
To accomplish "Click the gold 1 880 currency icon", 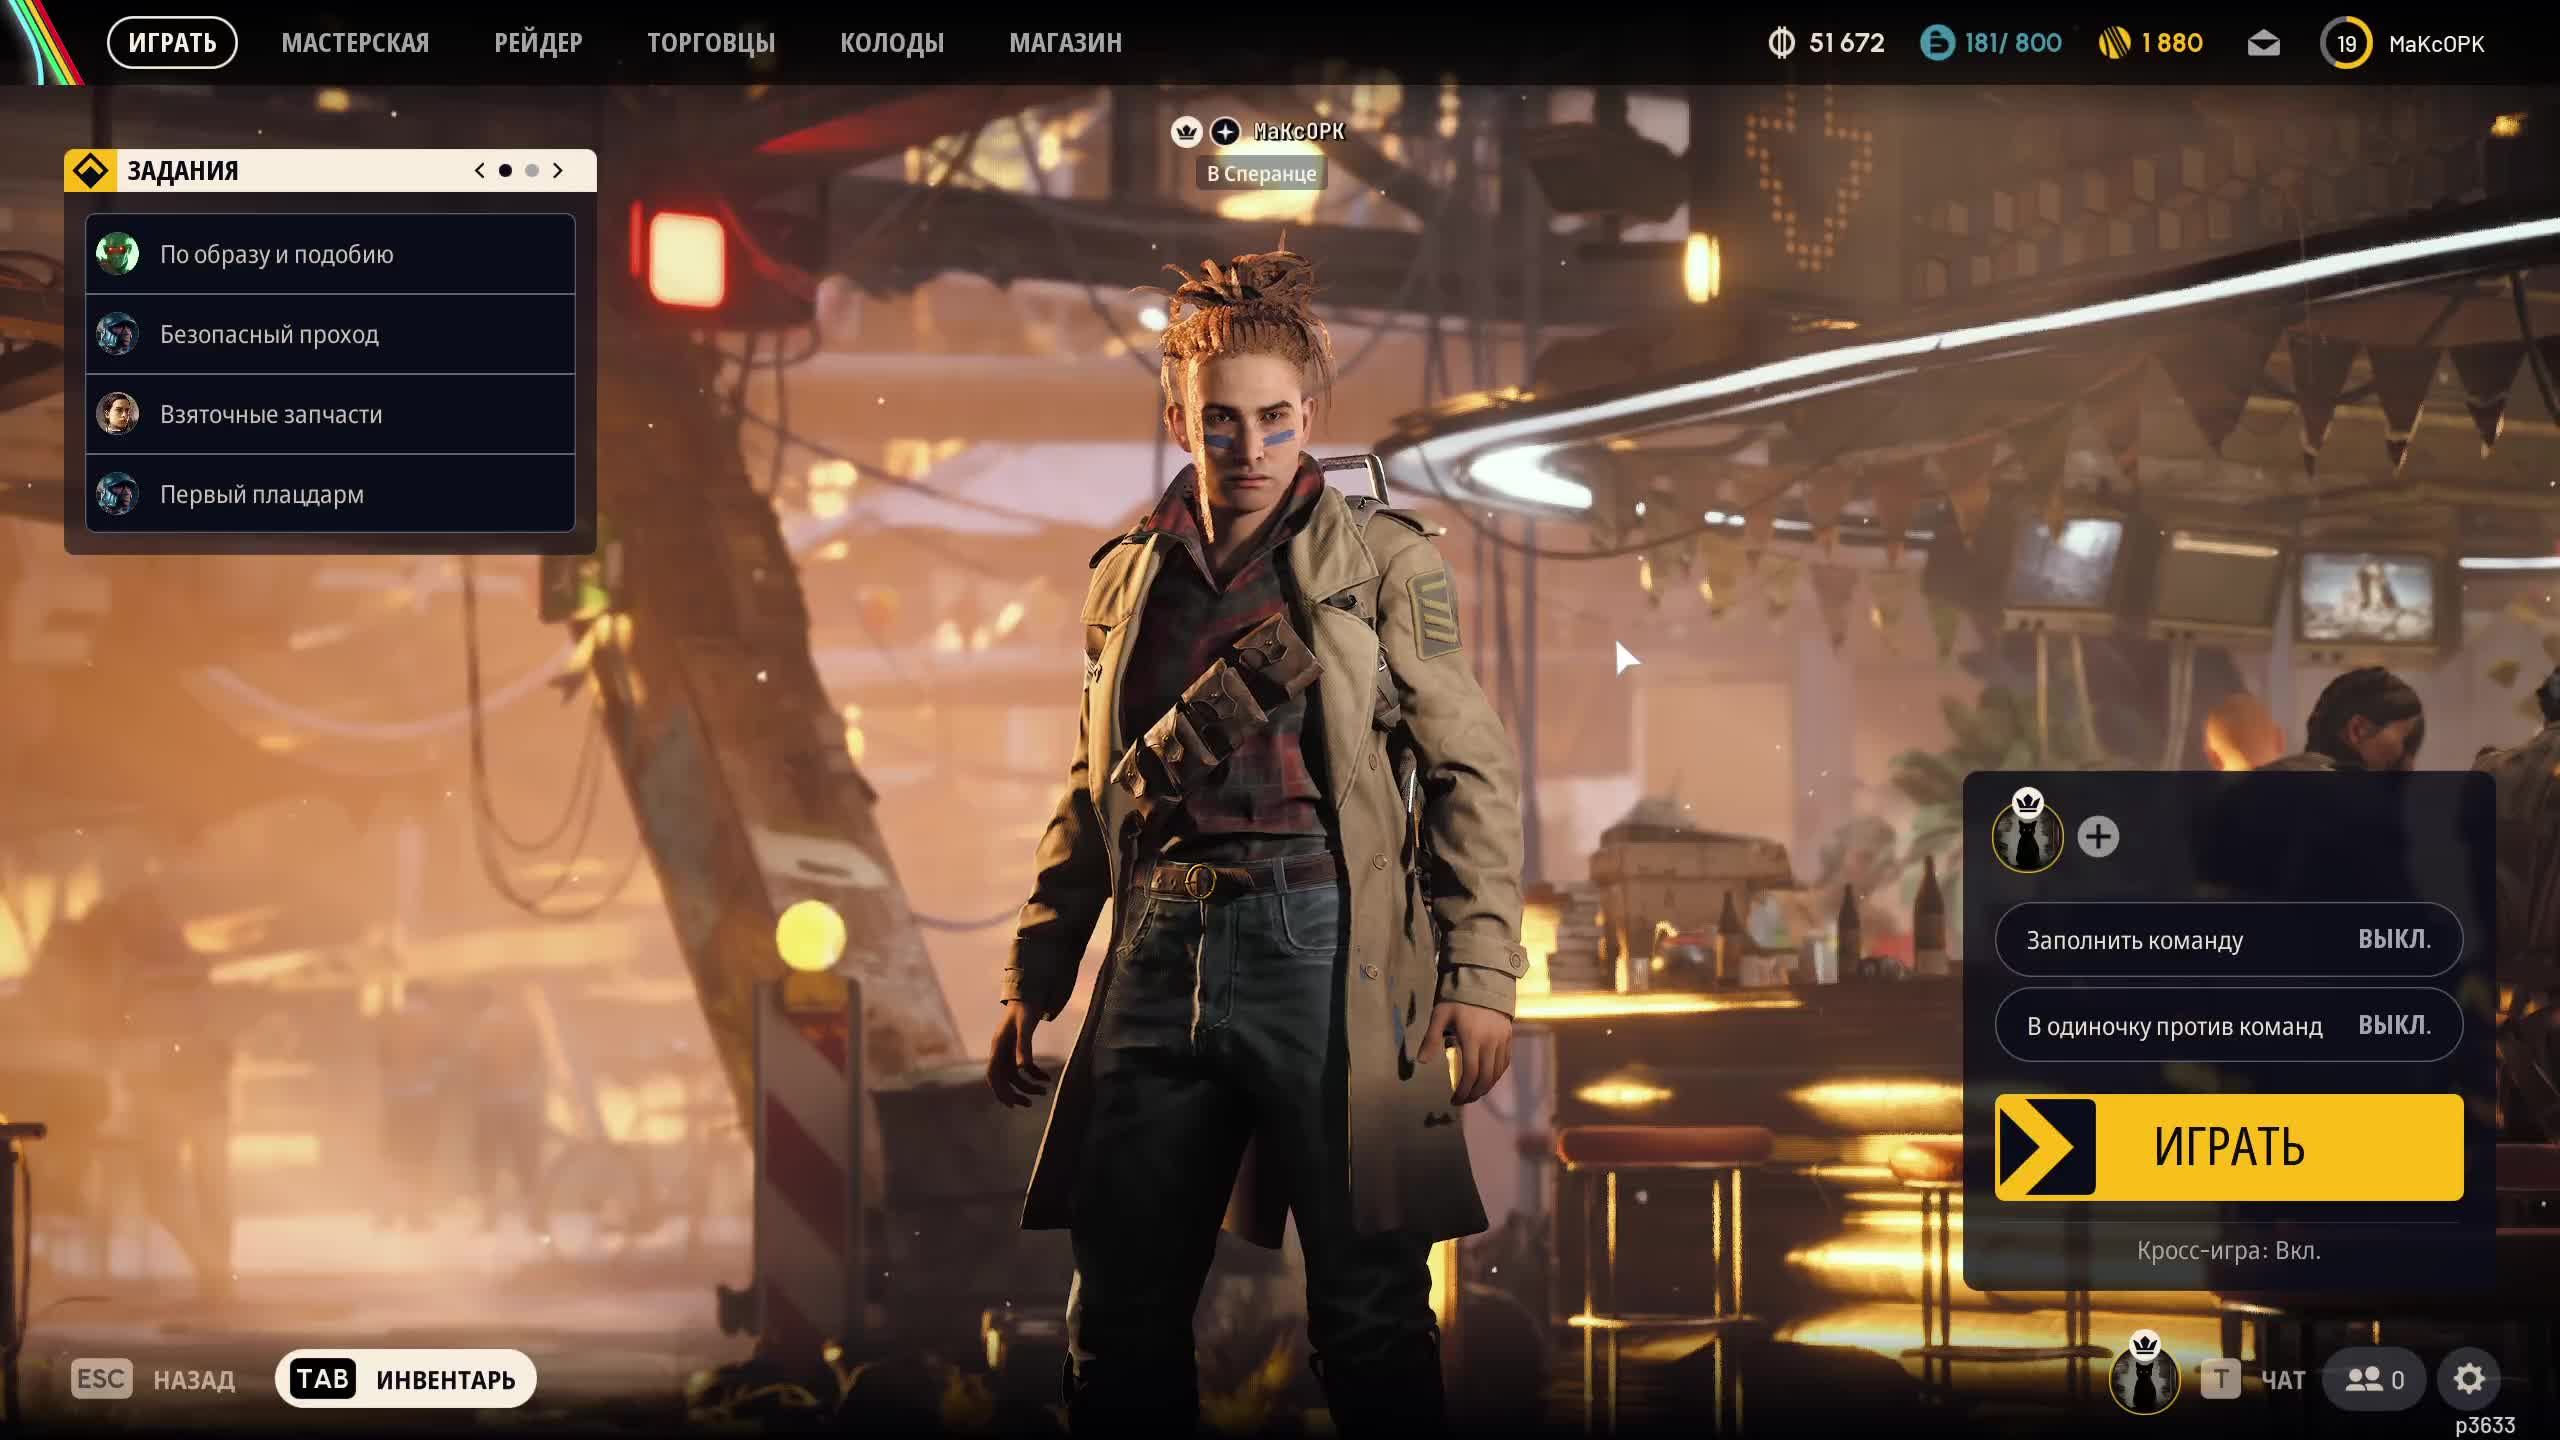I will [x=2114, y=43].
